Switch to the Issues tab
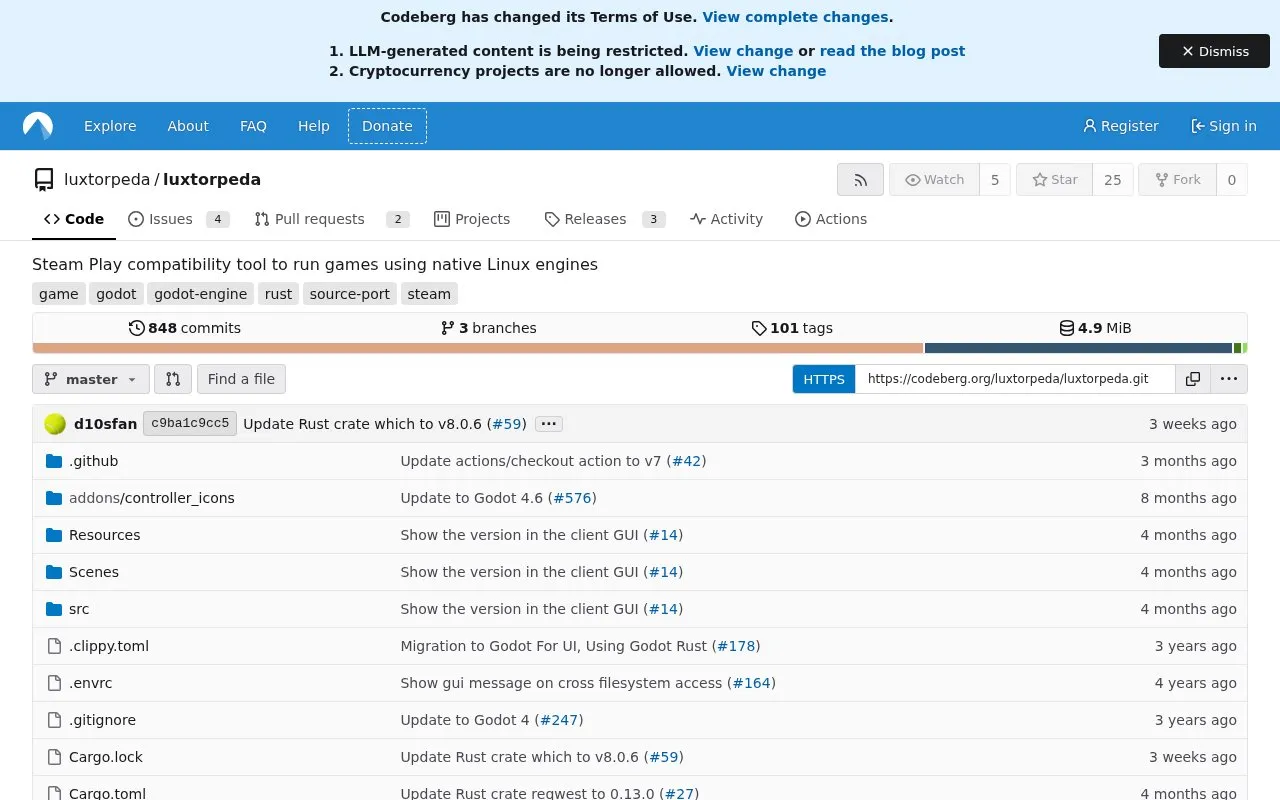 pos(178,219)
